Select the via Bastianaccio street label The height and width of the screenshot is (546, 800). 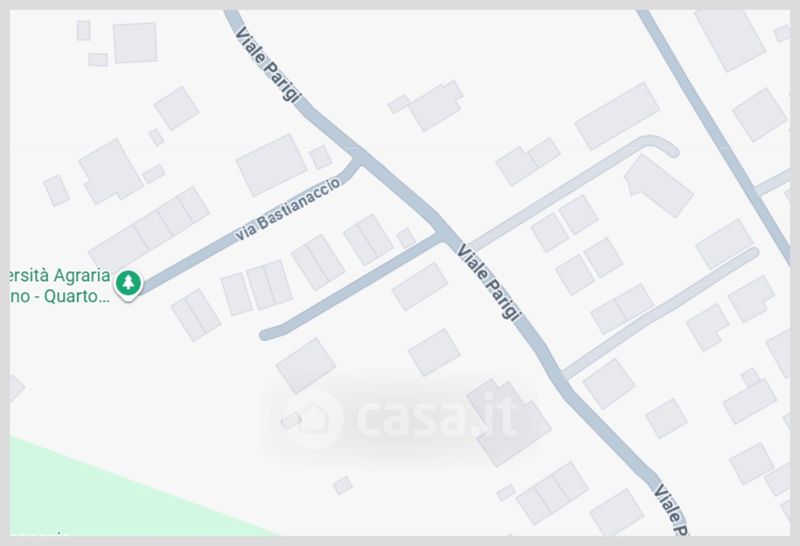pyautogui.click(x=288, y=209)
